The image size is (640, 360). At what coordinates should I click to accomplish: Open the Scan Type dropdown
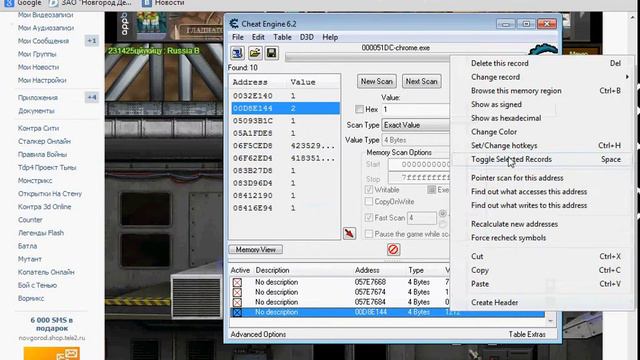click(416, 125)
